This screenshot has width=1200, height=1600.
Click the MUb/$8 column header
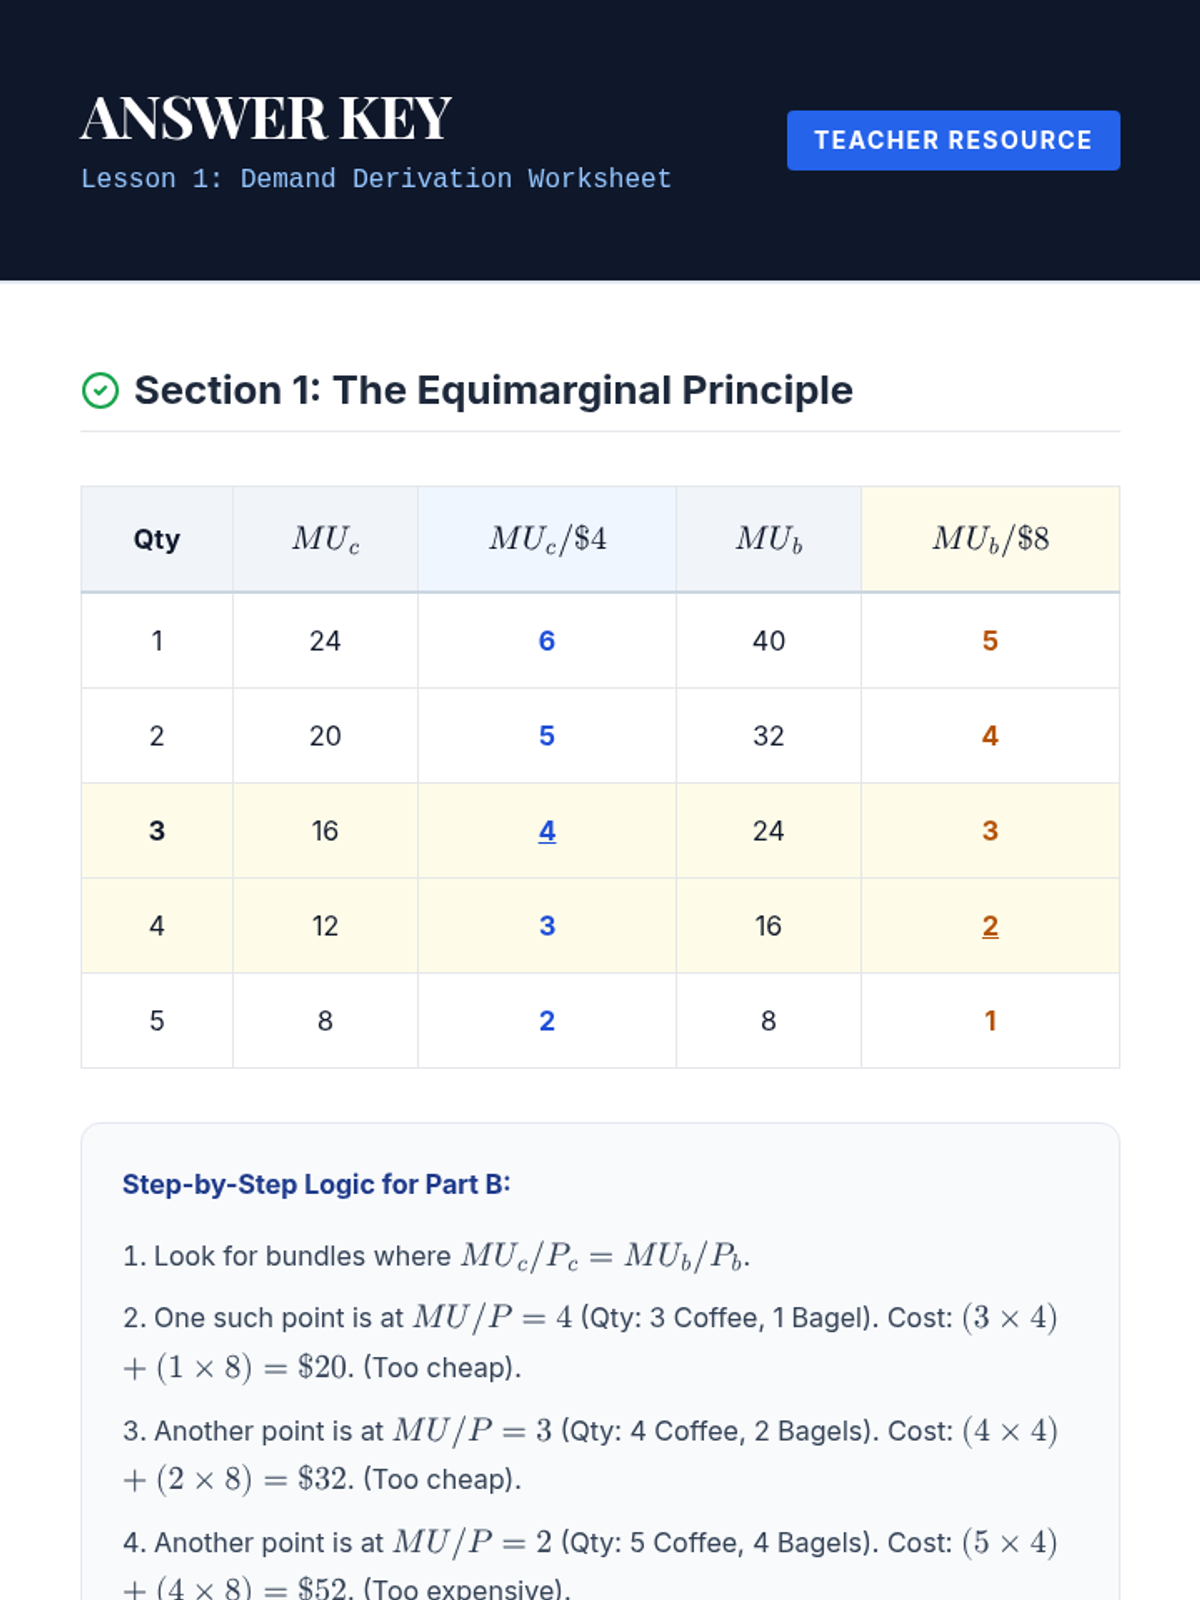click(x=990, y=539)
